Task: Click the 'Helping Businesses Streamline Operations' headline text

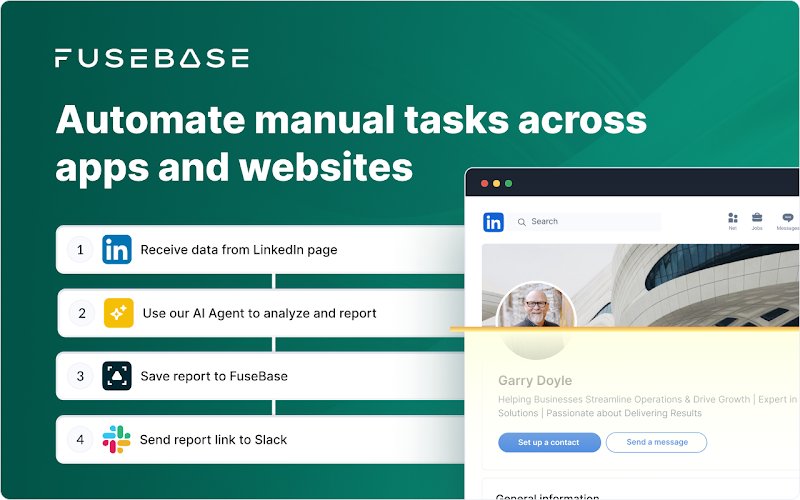Action: coord(648,406)
